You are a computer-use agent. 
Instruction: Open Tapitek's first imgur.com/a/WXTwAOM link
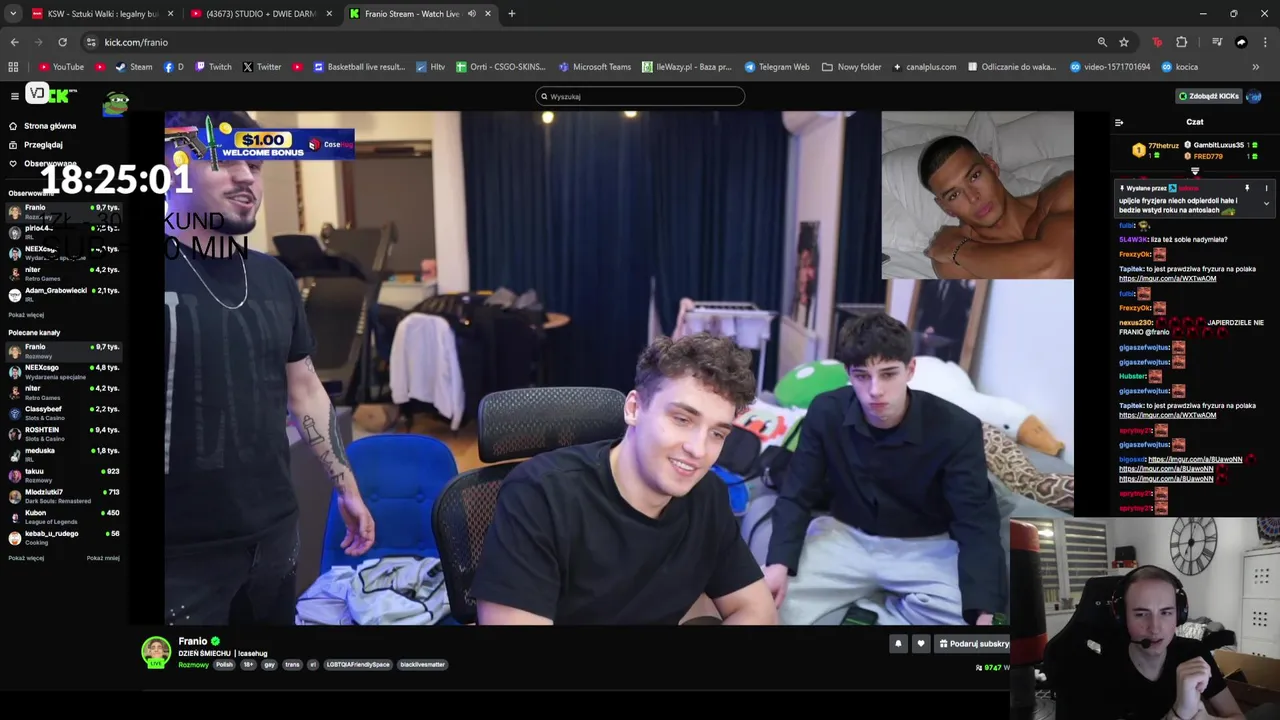pos(1167,279)
